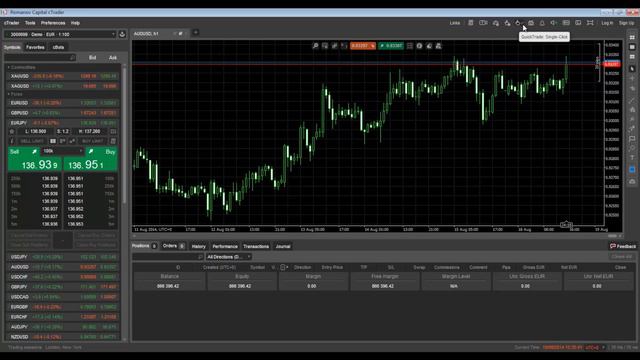
Task: Open the Preferences menu
Action: (53, 23)
